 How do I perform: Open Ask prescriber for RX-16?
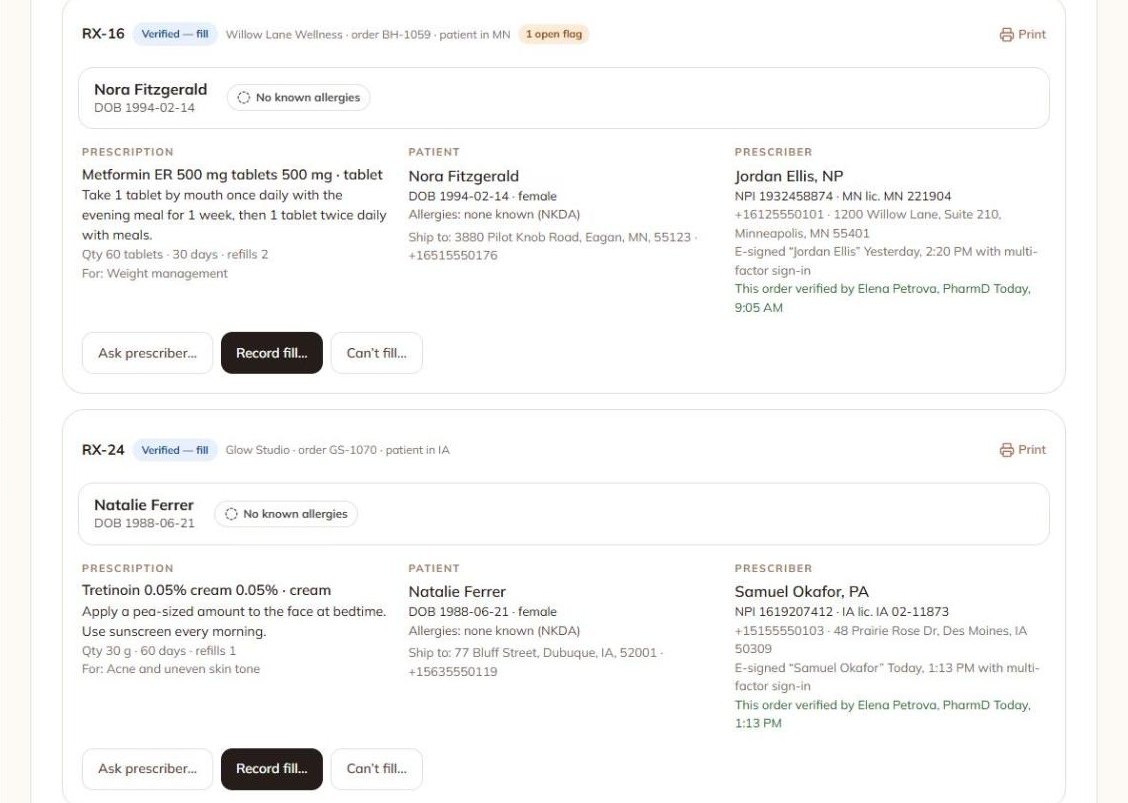point(147,353)
